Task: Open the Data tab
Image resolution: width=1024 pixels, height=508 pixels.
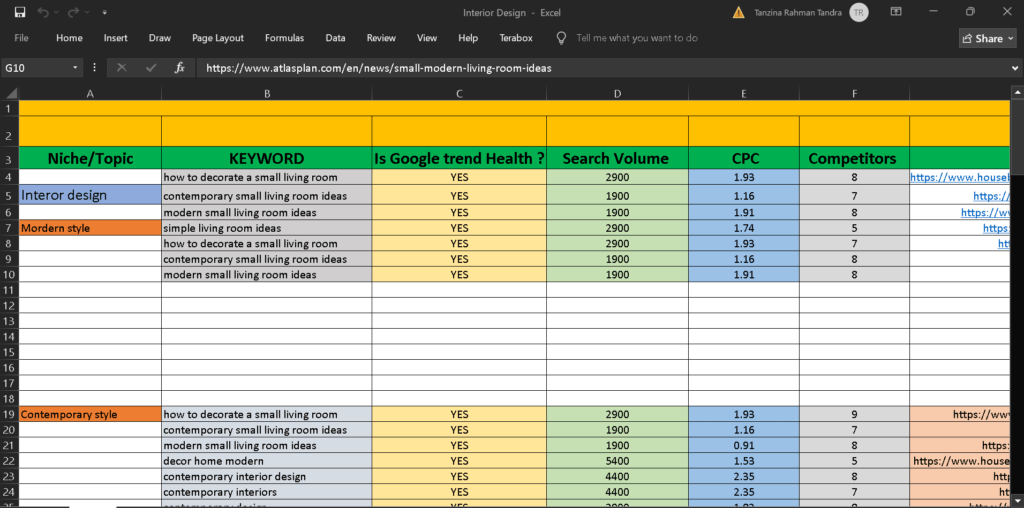Action: click(336, 38)
